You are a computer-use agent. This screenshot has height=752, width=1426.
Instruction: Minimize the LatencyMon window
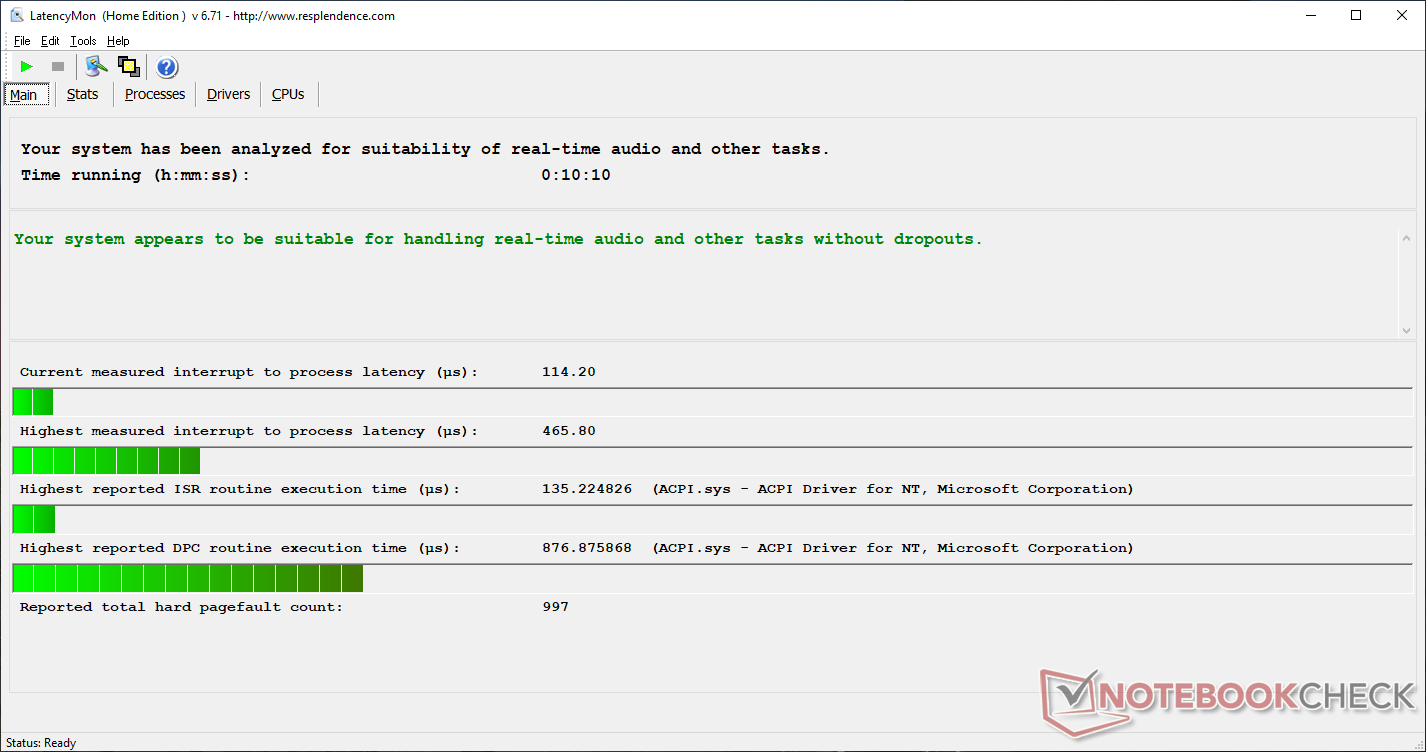[1311, 15]
